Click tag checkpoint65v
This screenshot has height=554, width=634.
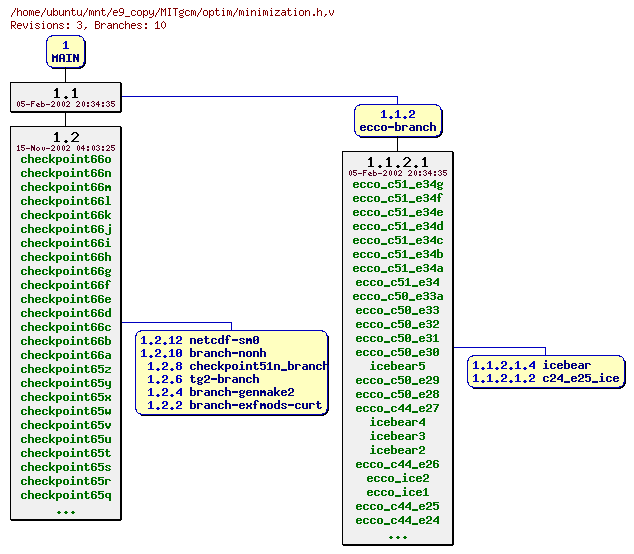pos(66,425)
